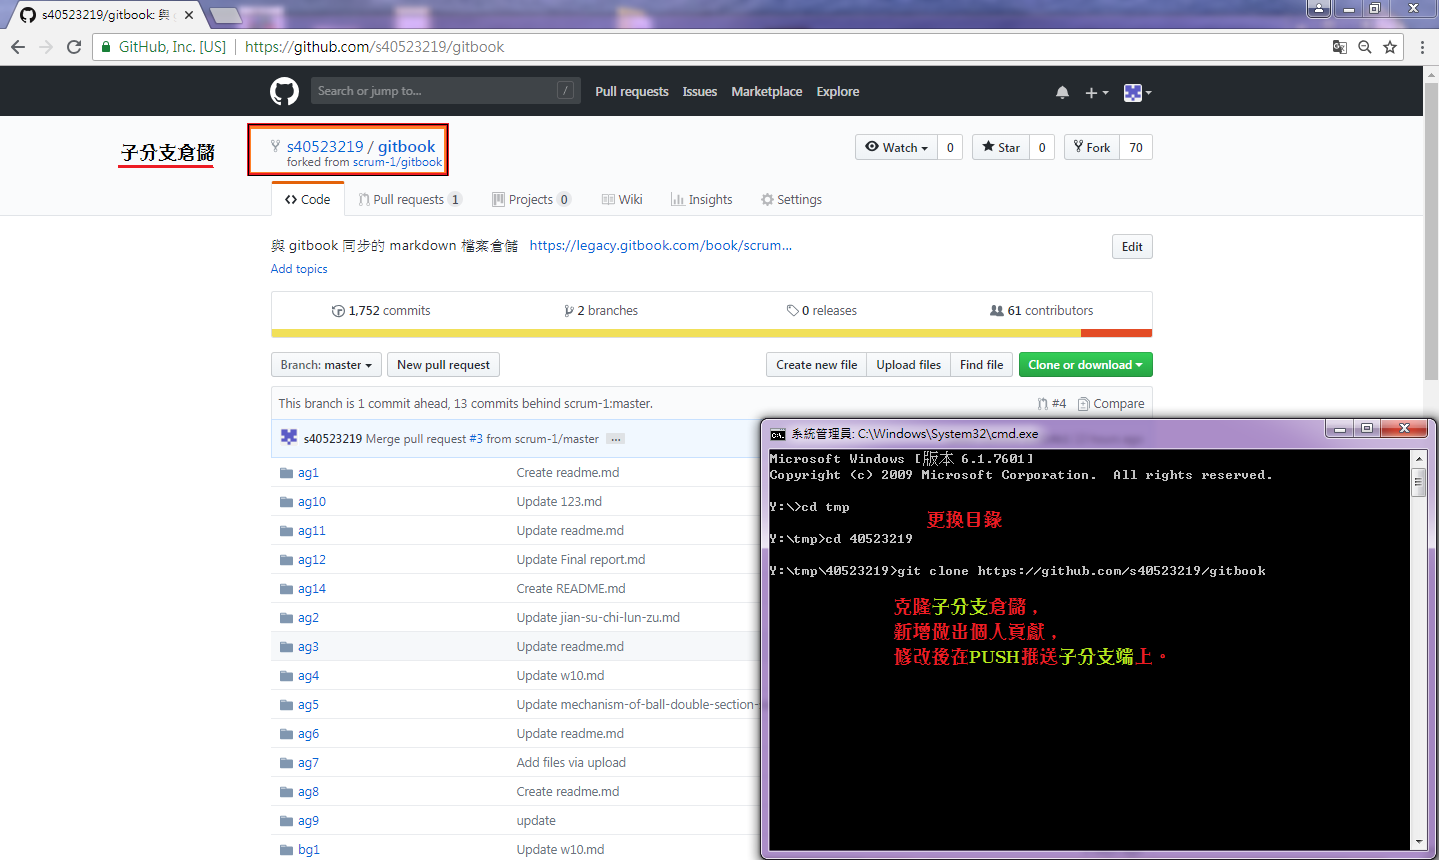This screenshot has height=860, width=1439.
Task: Open the Update Final report.md commit message
Action: 581,560
